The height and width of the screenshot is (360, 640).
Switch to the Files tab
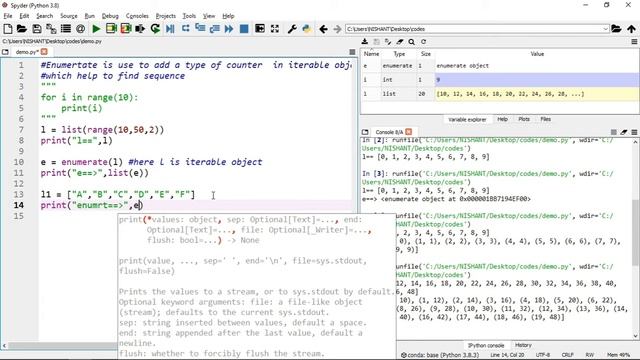(546, 119)
